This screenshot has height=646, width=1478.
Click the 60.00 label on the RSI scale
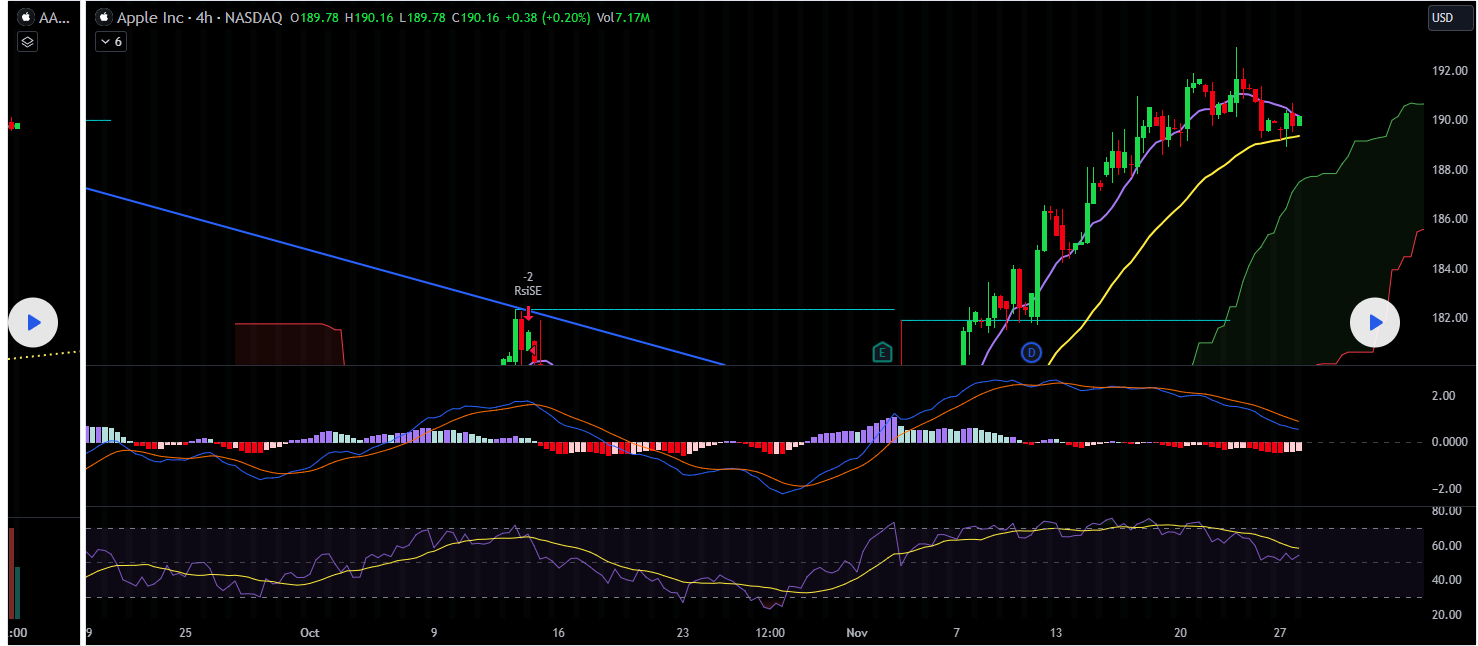[x=1445, y=546]
